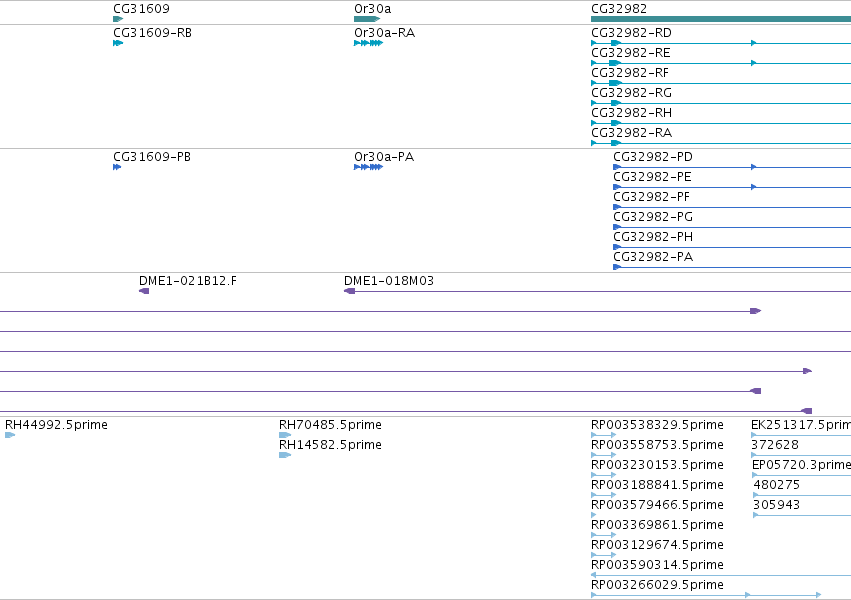The image size is (851, 600).
Task: Click the CG32982-RF transcript label
Action: pyautogui.click(x=630, y=73)
